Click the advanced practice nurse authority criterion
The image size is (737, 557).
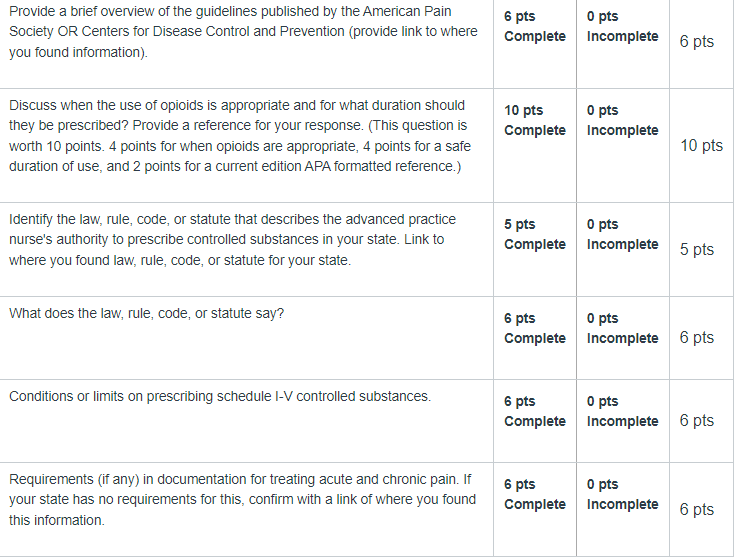pos(232,240)
